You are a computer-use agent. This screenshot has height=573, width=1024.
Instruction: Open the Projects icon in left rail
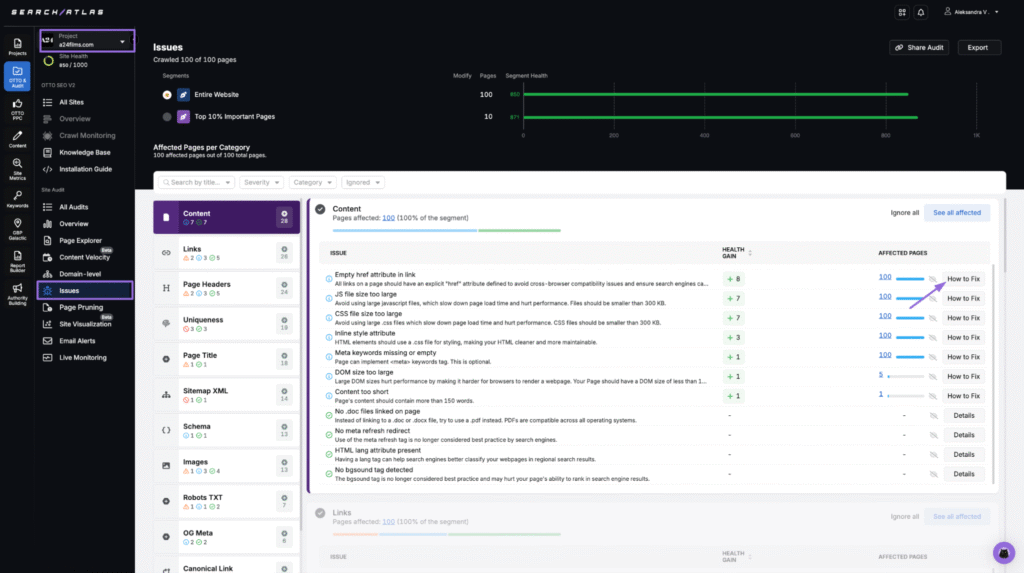[17, 46]
